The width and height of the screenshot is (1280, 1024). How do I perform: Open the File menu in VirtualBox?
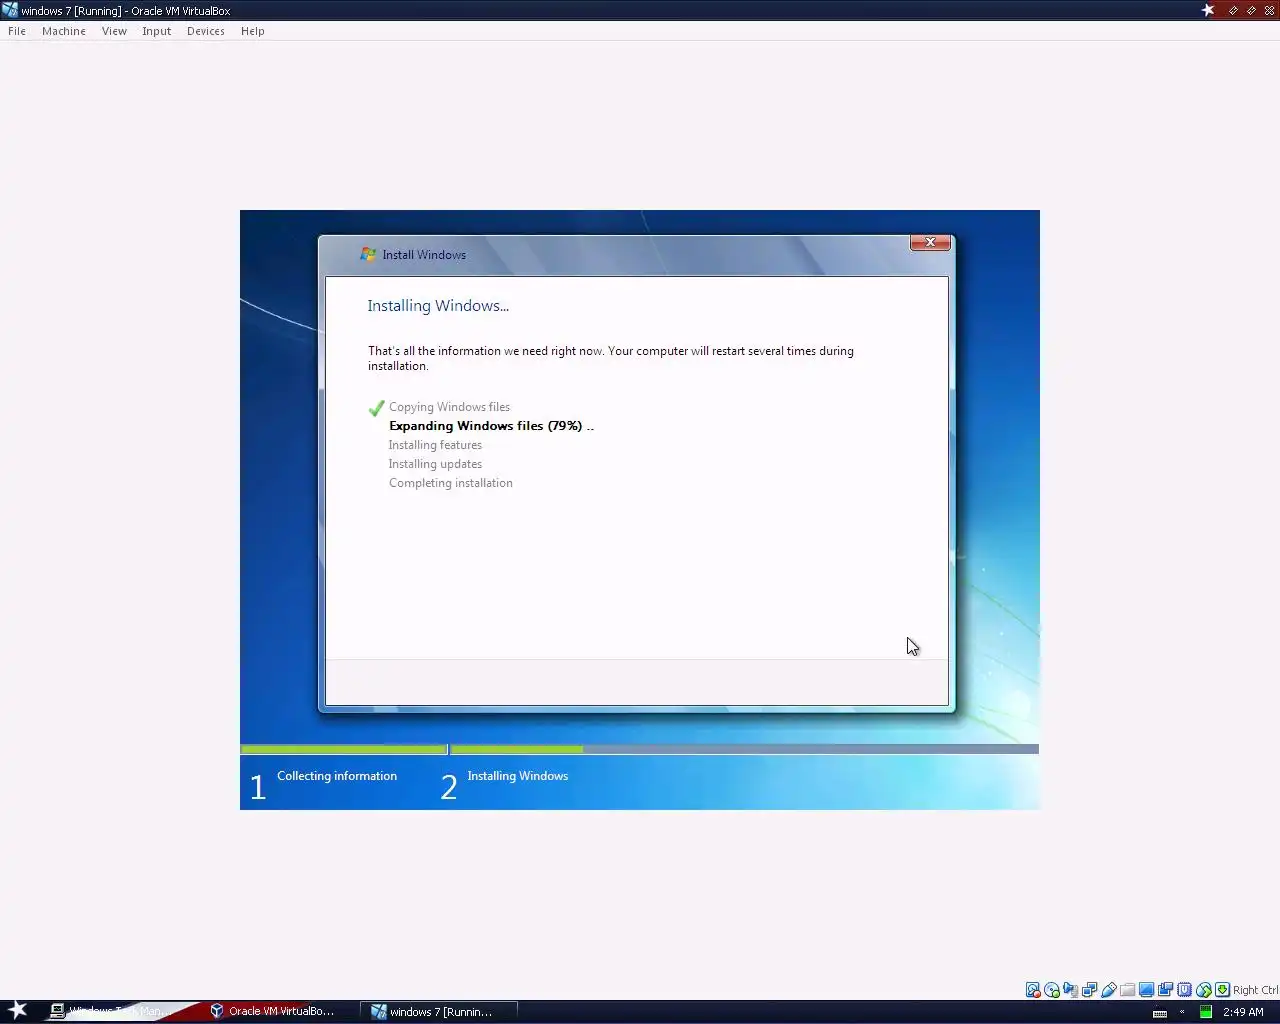(17, 31)
